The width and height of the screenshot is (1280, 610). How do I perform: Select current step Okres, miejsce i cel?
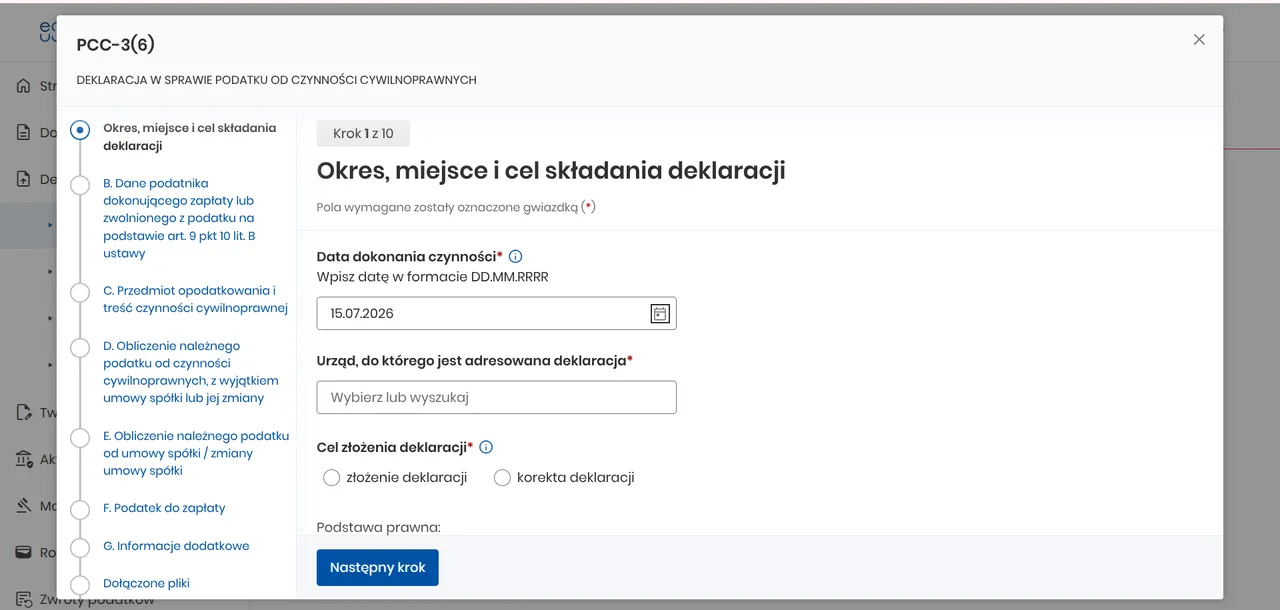(190, 137)
